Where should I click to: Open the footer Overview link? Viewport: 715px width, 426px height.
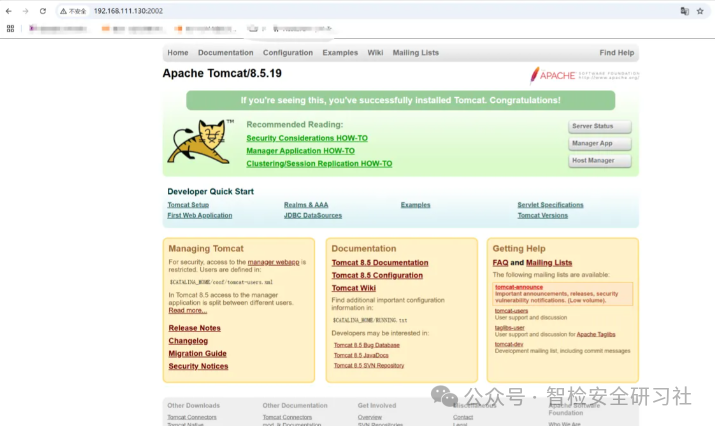click(370, 417)
